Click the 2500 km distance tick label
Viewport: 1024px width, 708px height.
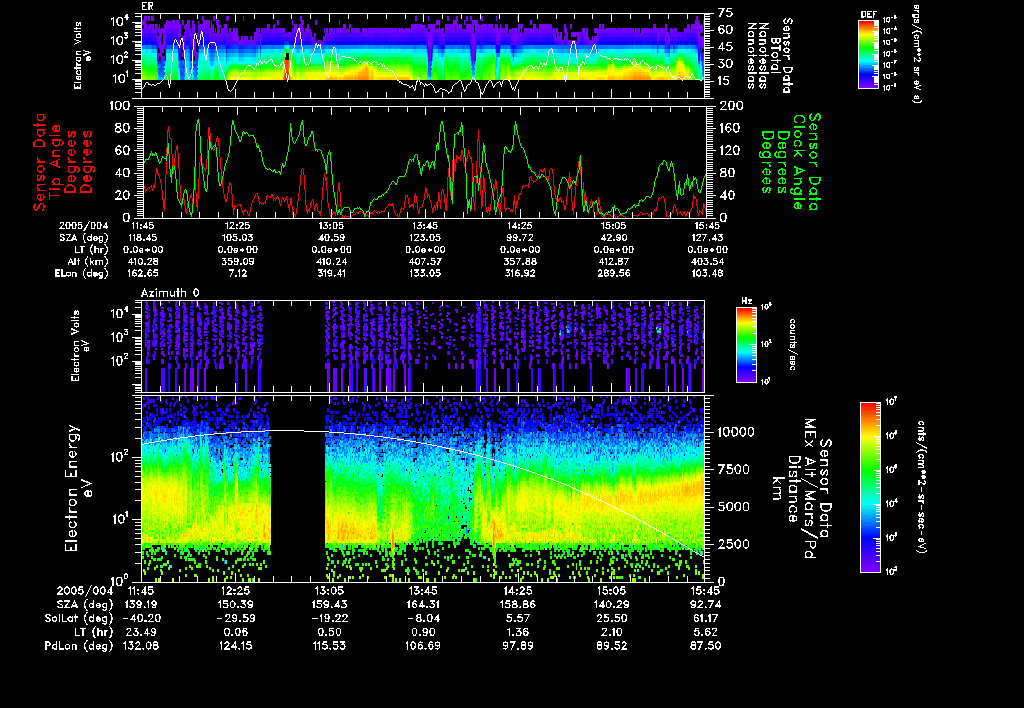[733, 544]
